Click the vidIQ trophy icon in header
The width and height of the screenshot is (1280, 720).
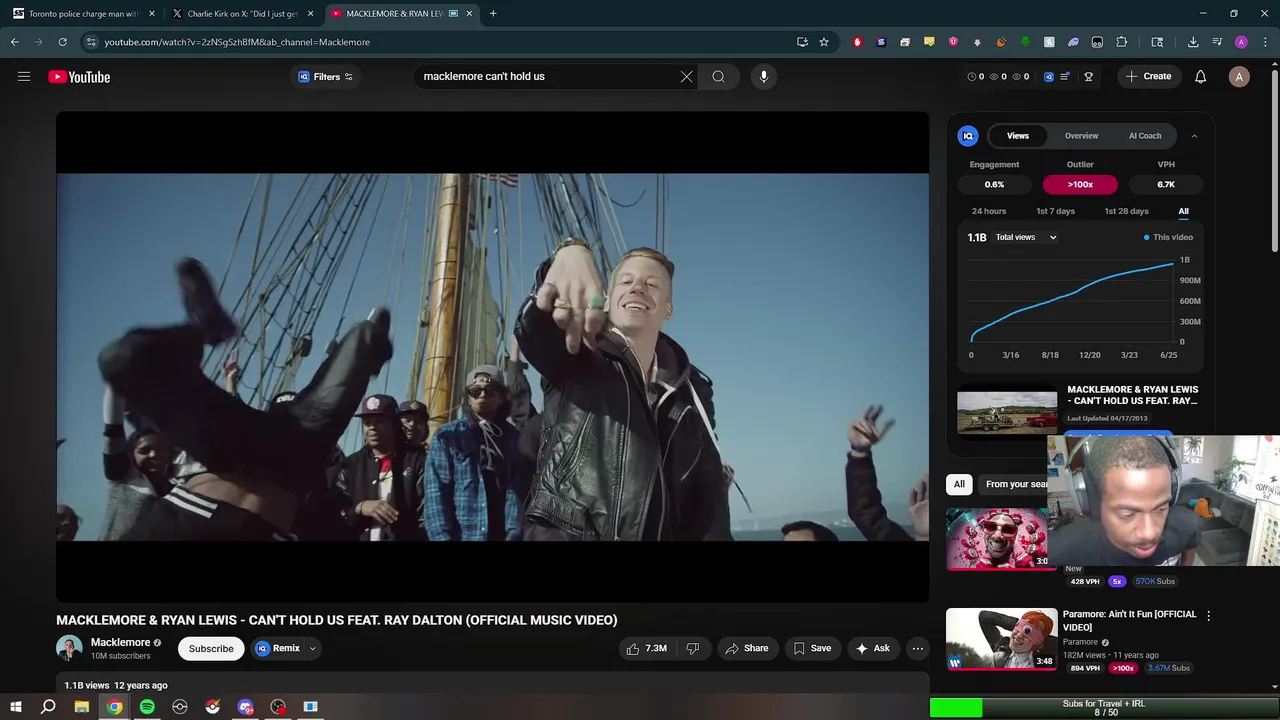coord(1089,76)
